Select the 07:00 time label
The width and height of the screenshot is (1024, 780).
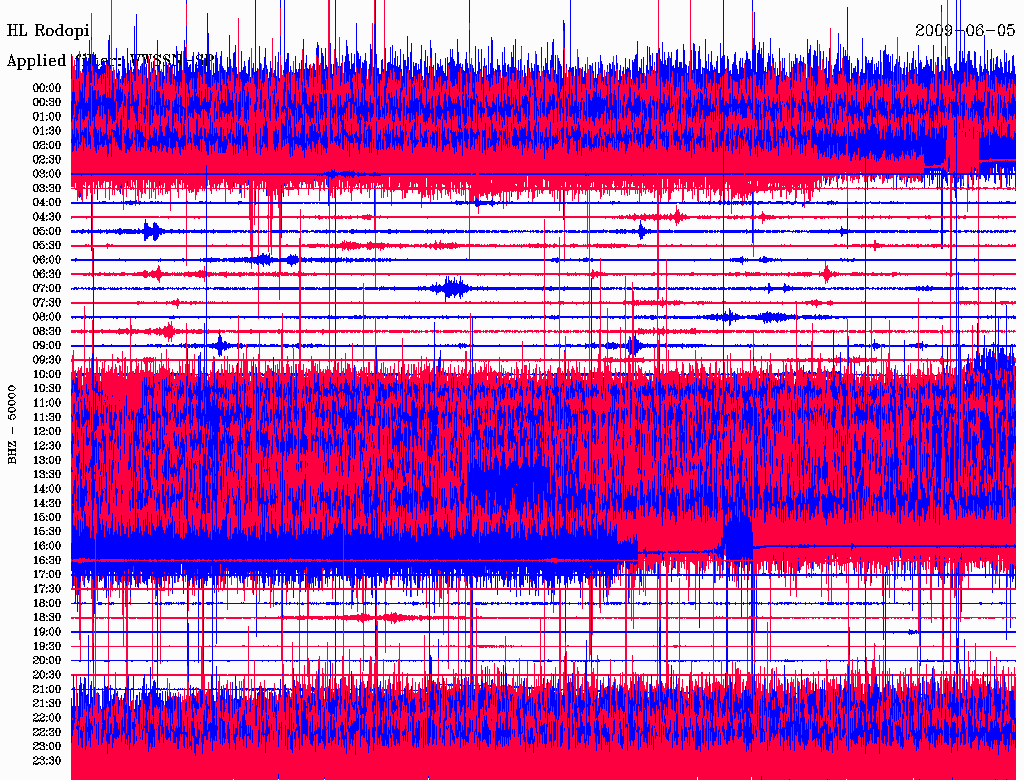pos(47,289)
